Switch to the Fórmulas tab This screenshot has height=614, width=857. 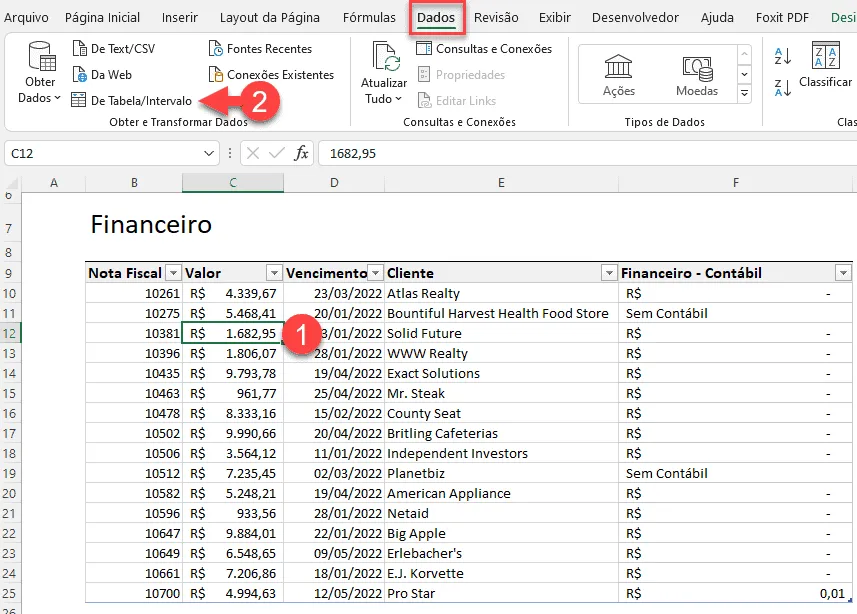pos(369,17)
